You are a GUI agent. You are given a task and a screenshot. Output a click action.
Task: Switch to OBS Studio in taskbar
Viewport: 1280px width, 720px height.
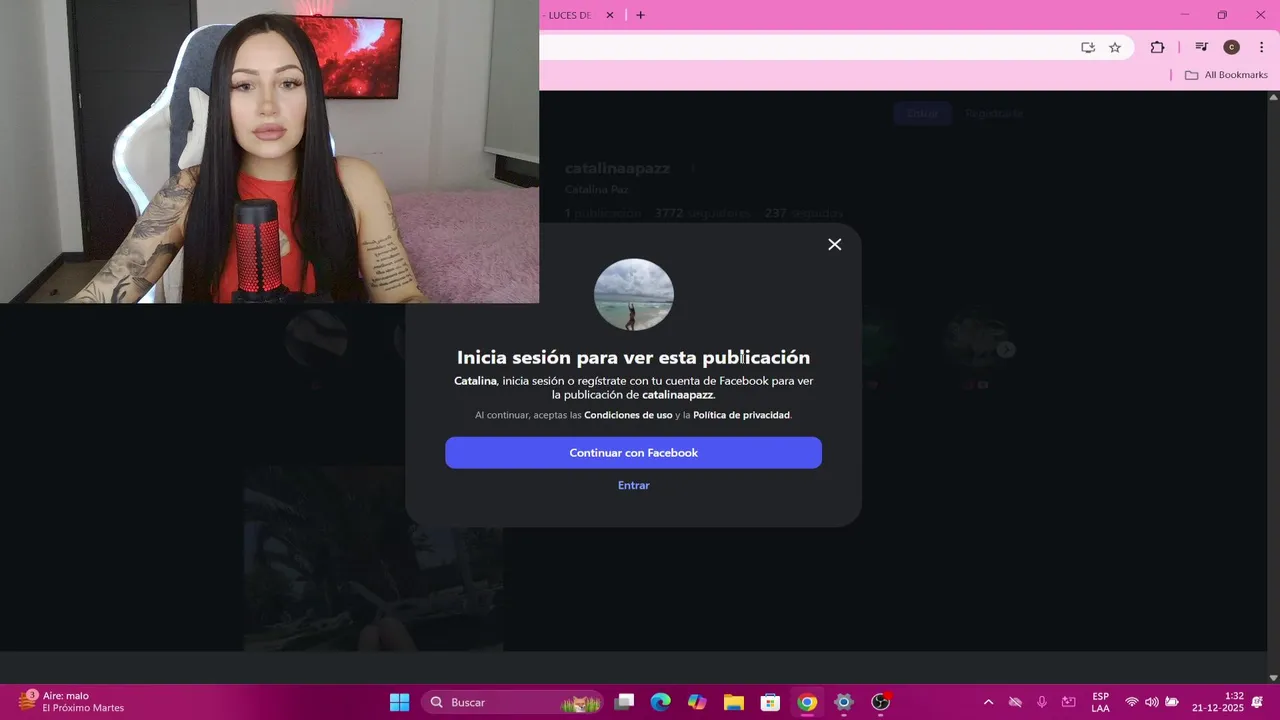880,702
